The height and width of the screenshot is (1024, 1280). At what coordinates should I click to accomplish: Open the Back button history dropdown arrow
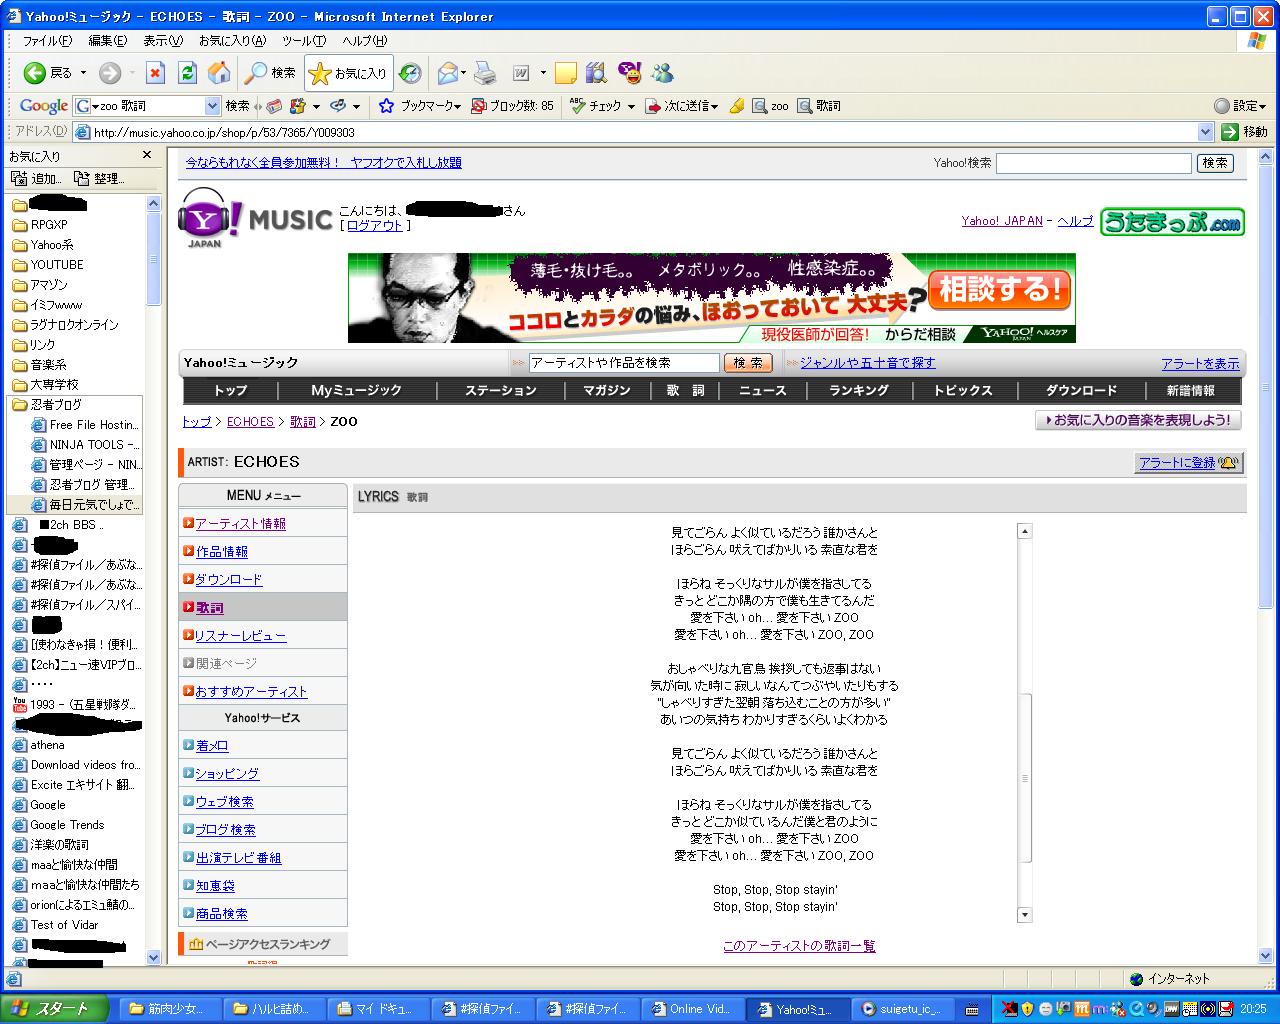tap(84, 73)
